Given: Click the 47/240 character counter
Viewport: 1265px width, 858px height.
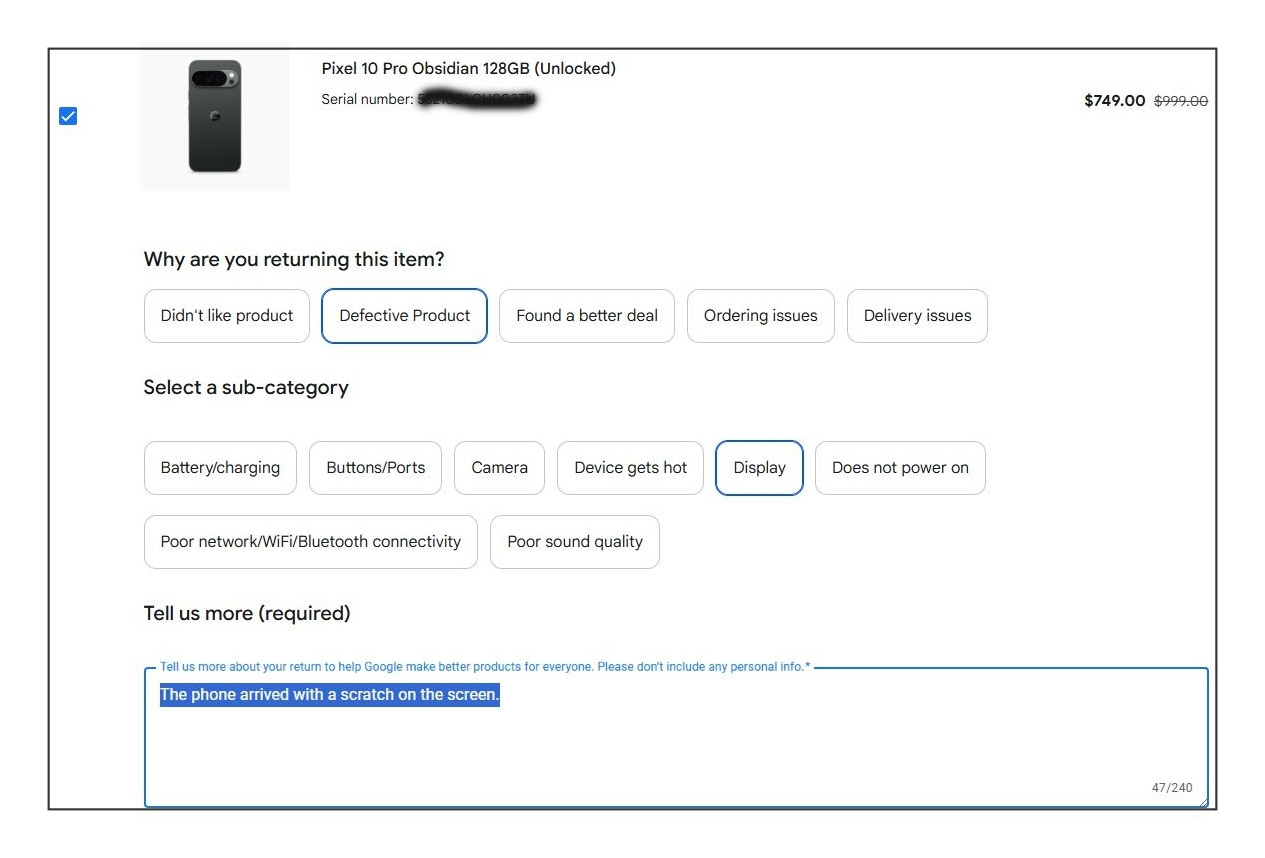Looking at the screenshot, I should [1172, 788].
